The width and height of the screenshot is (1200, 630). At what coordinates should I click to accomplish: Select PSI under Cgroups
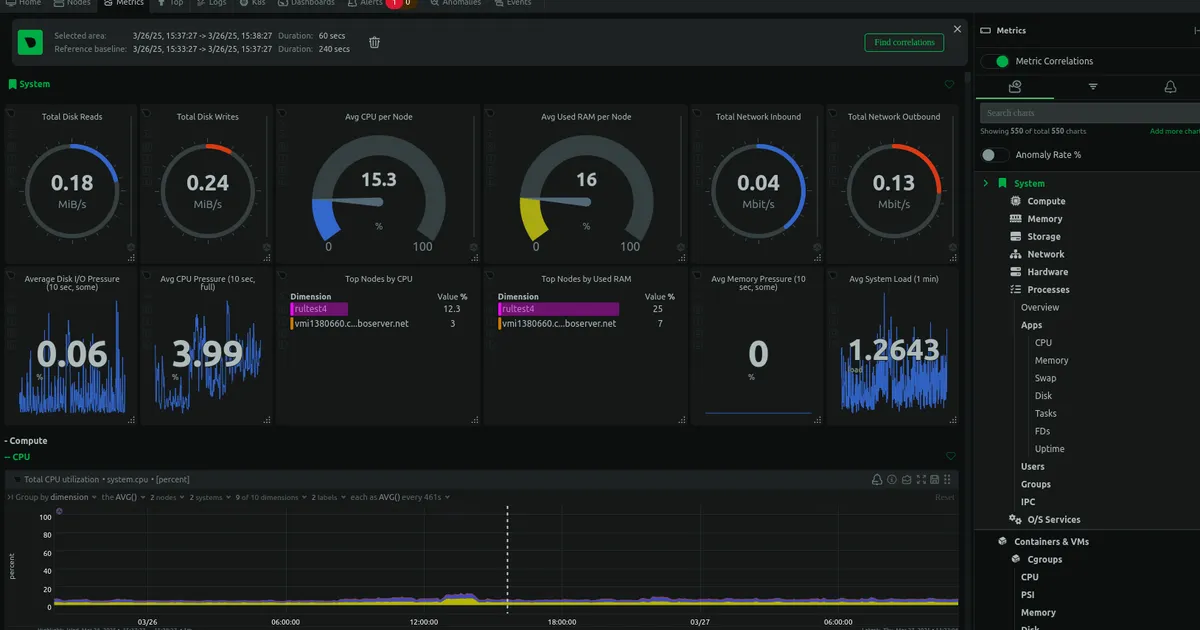tap(1027, 595)
